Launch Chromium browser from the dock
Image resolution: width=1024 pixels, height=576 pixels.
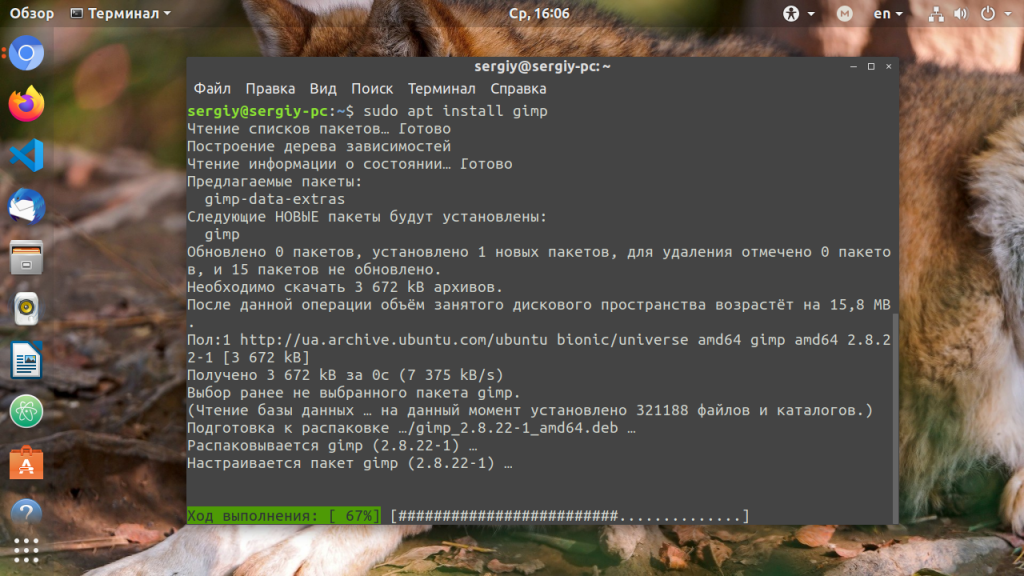26,53
